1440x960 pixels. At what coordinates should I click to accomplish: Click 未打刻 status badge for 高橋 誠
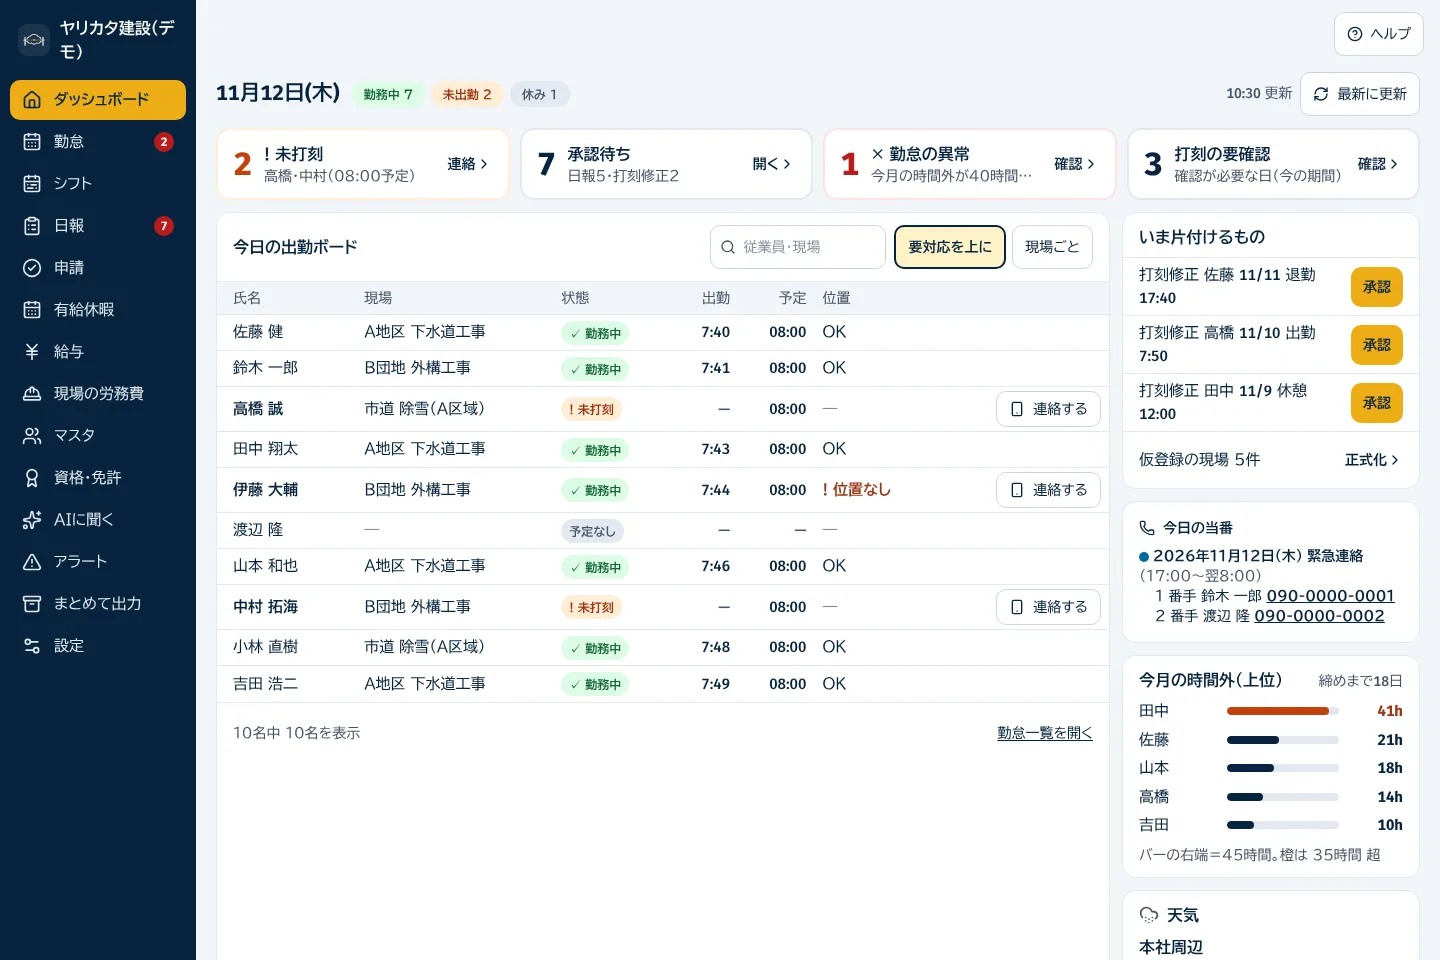pyautogui.click(x=591, y=409)
